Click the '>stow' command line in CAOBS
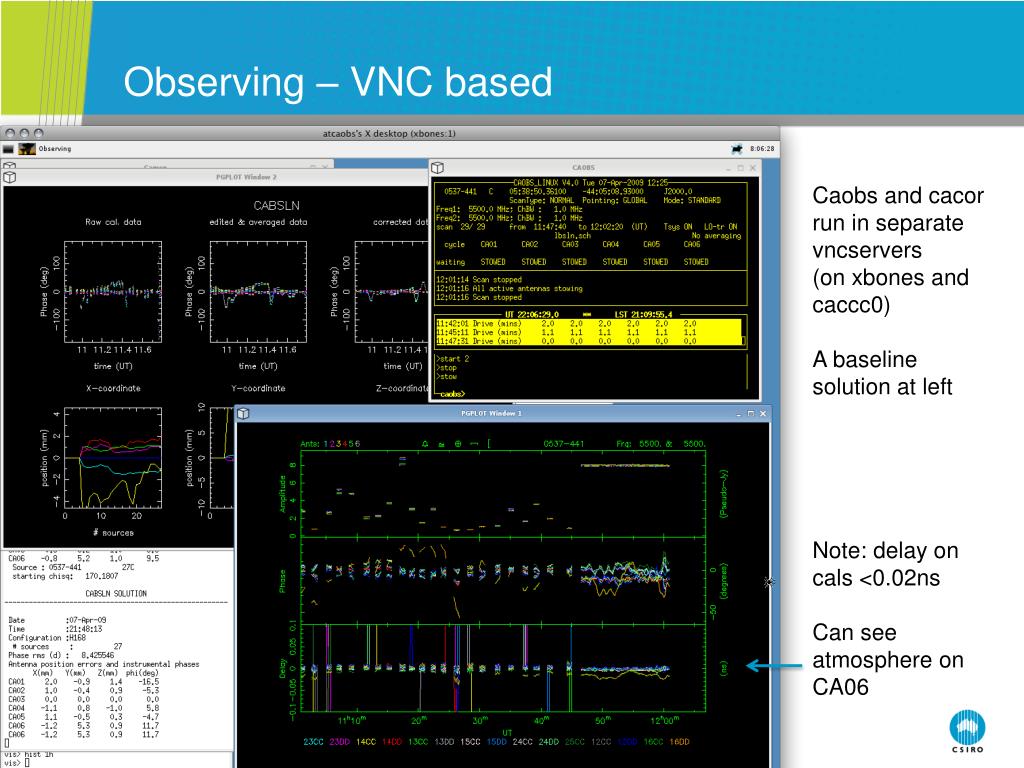 pos(446,377)
